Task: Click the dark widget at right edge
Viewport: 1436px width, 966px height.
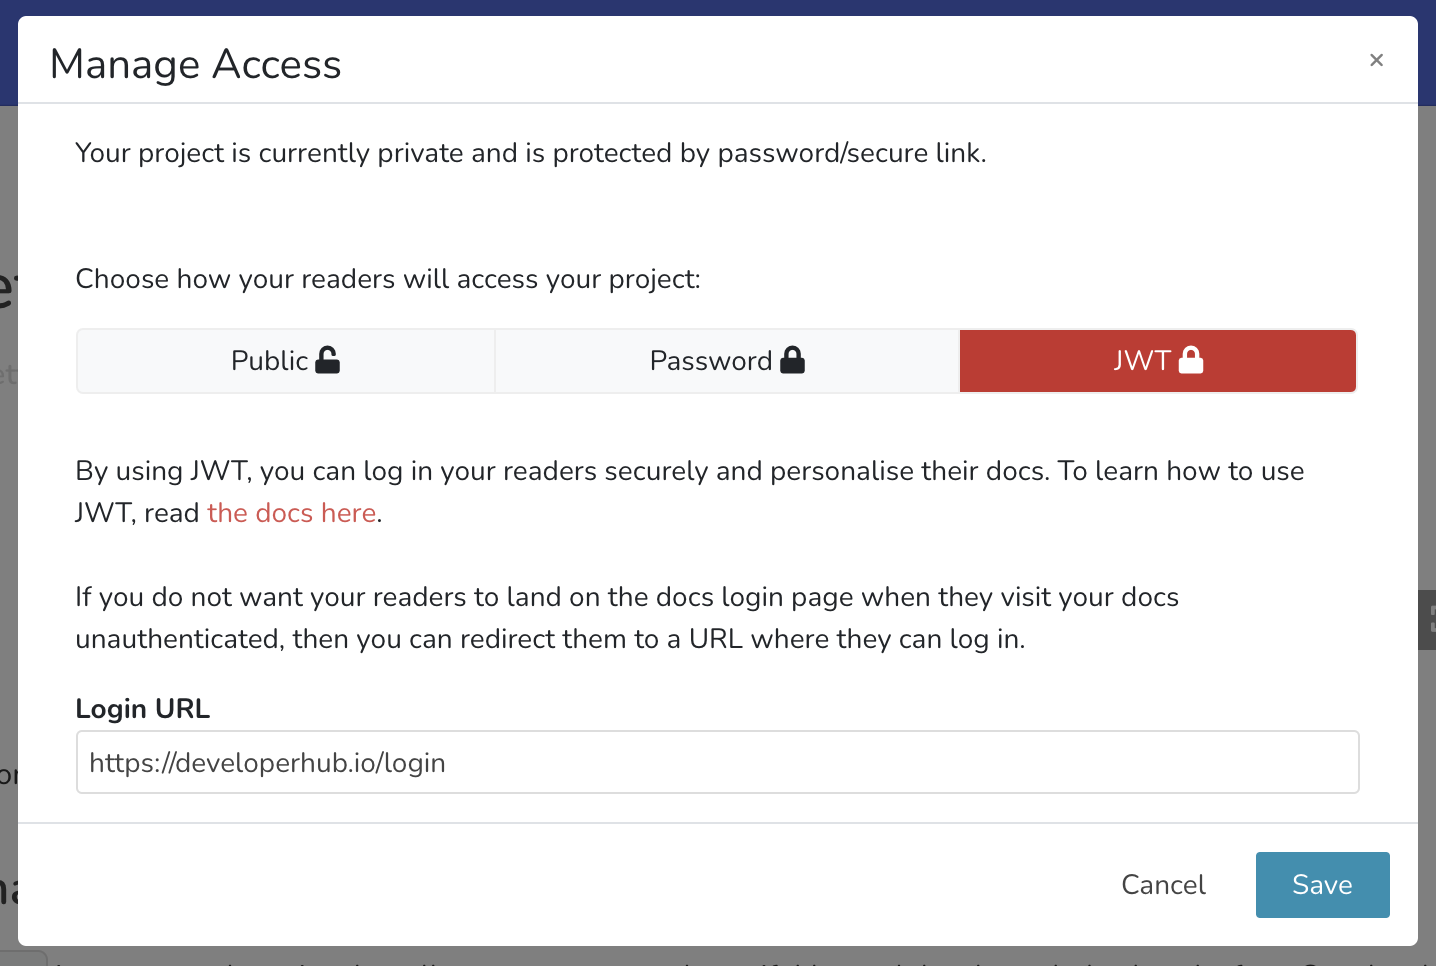Action: (x=1427, y=620)
